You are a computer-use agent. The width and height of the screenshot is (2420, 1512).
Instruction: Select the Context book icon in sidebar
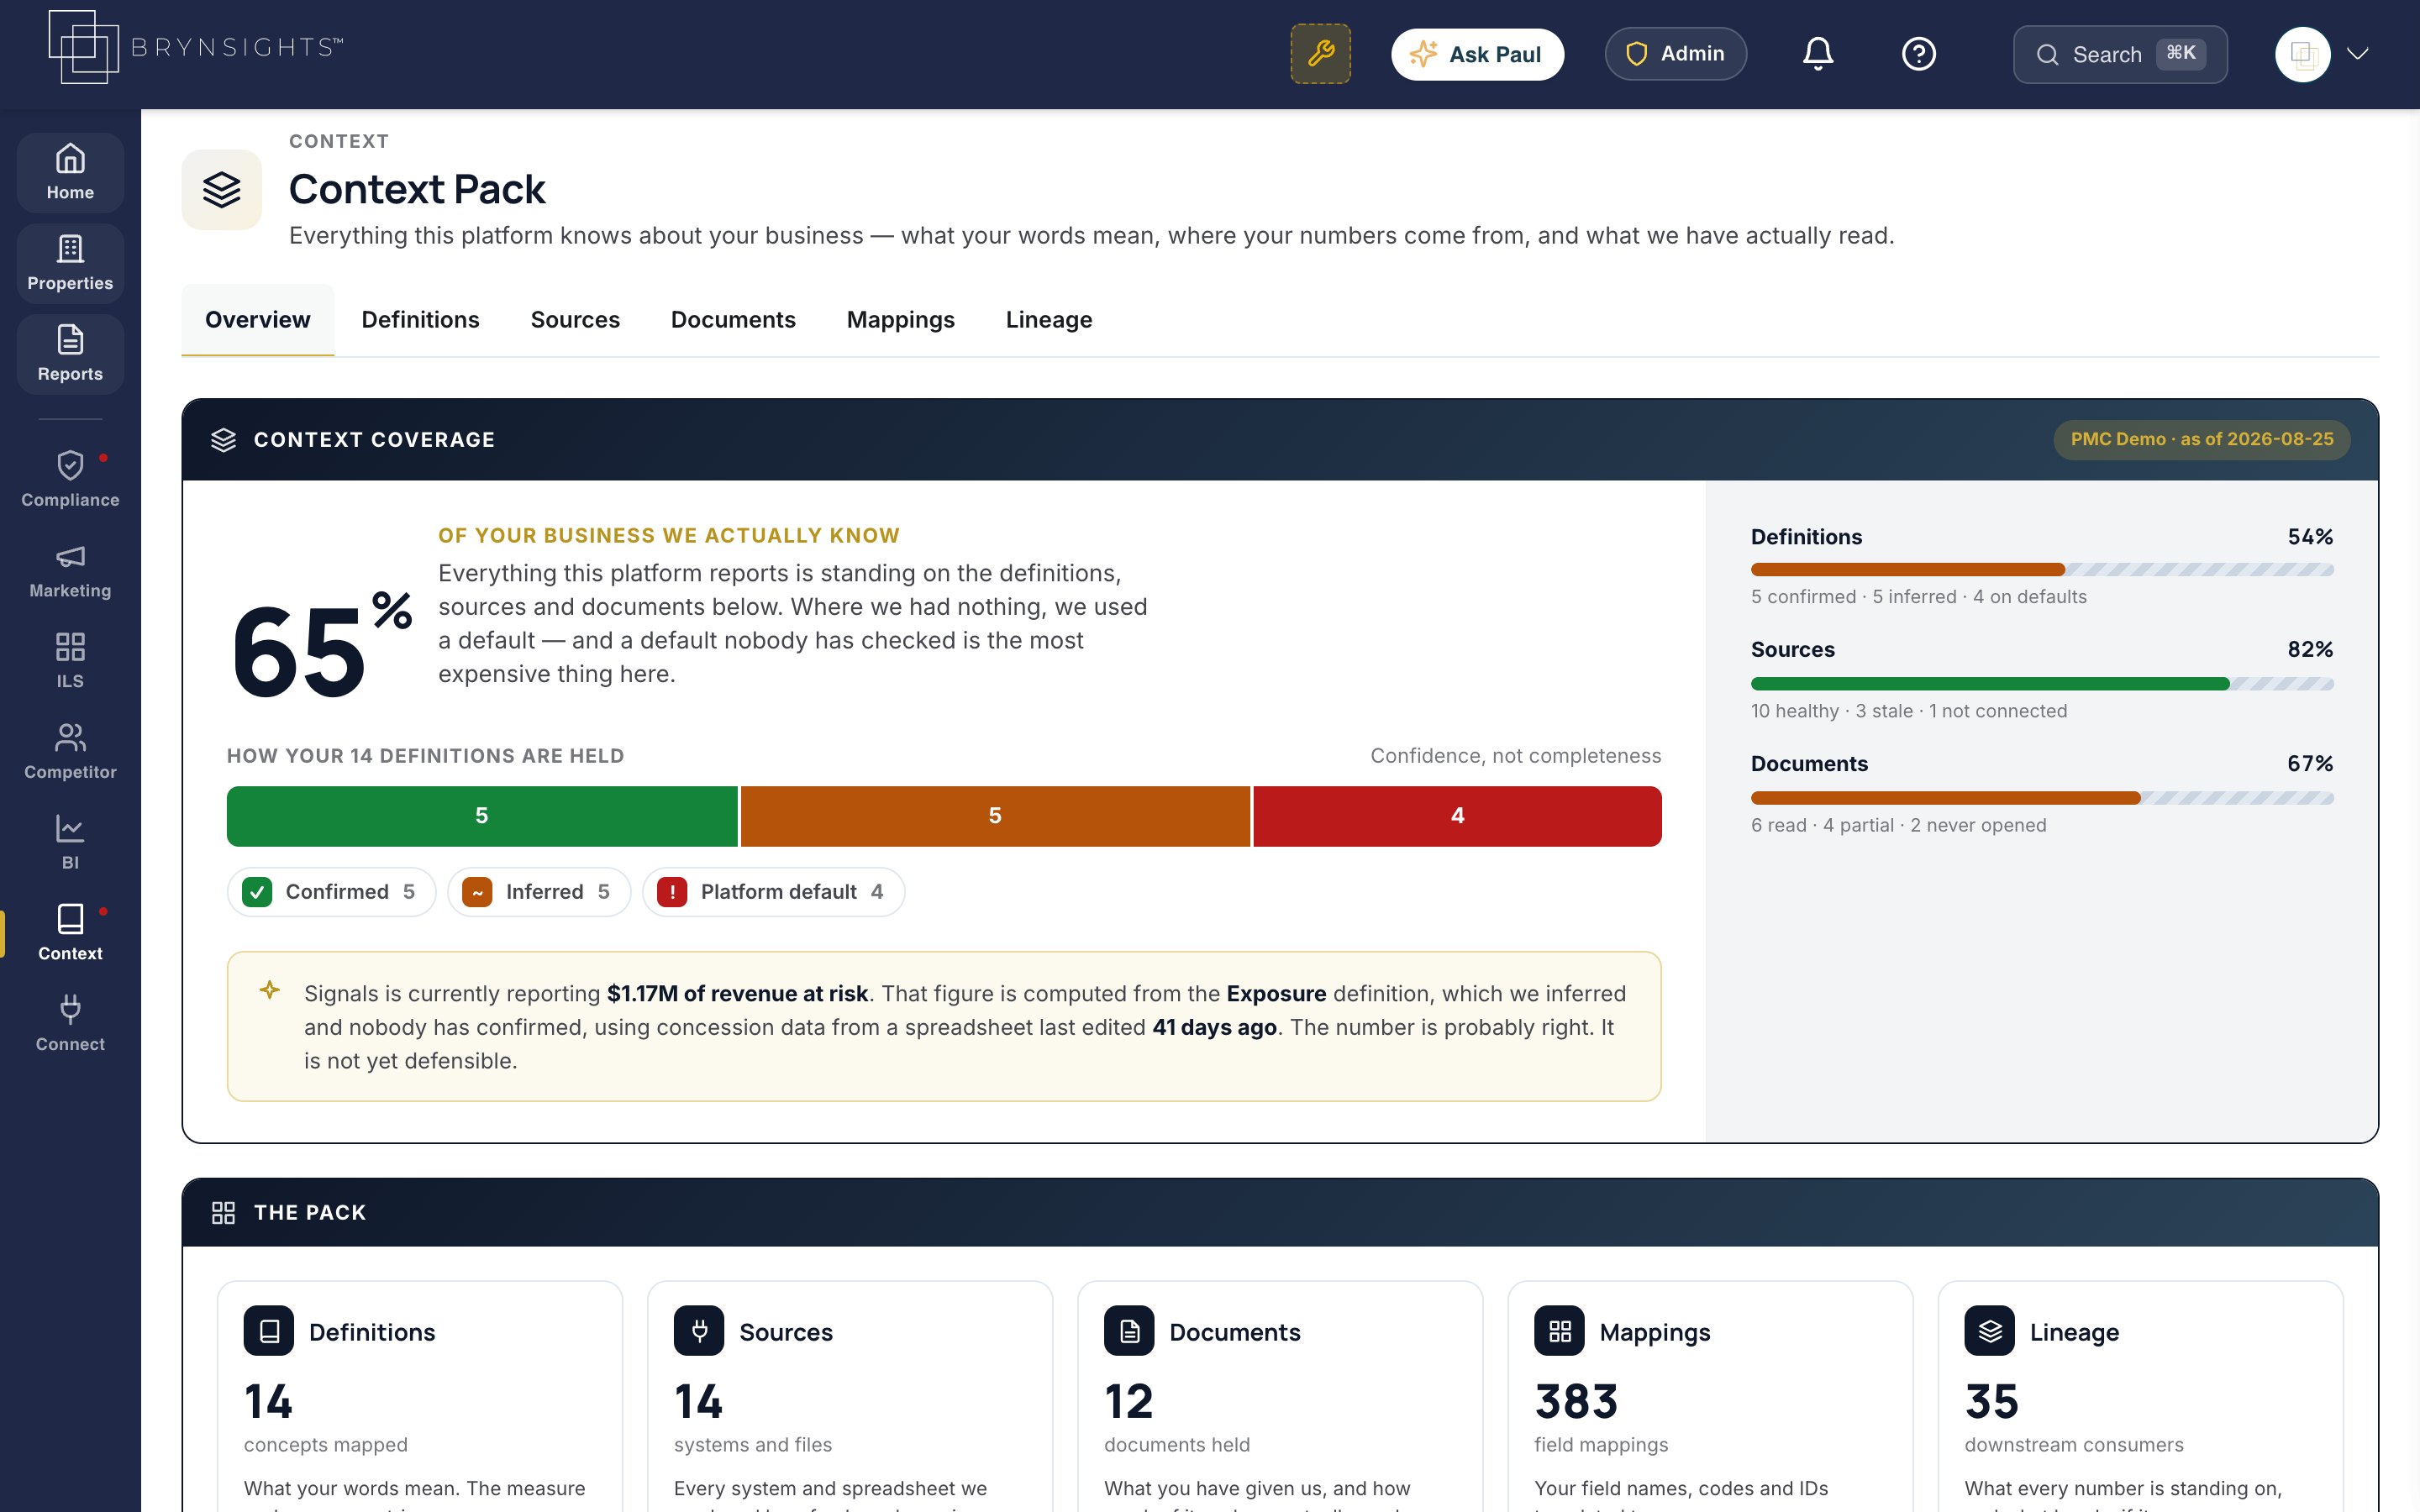coord(70,919)
